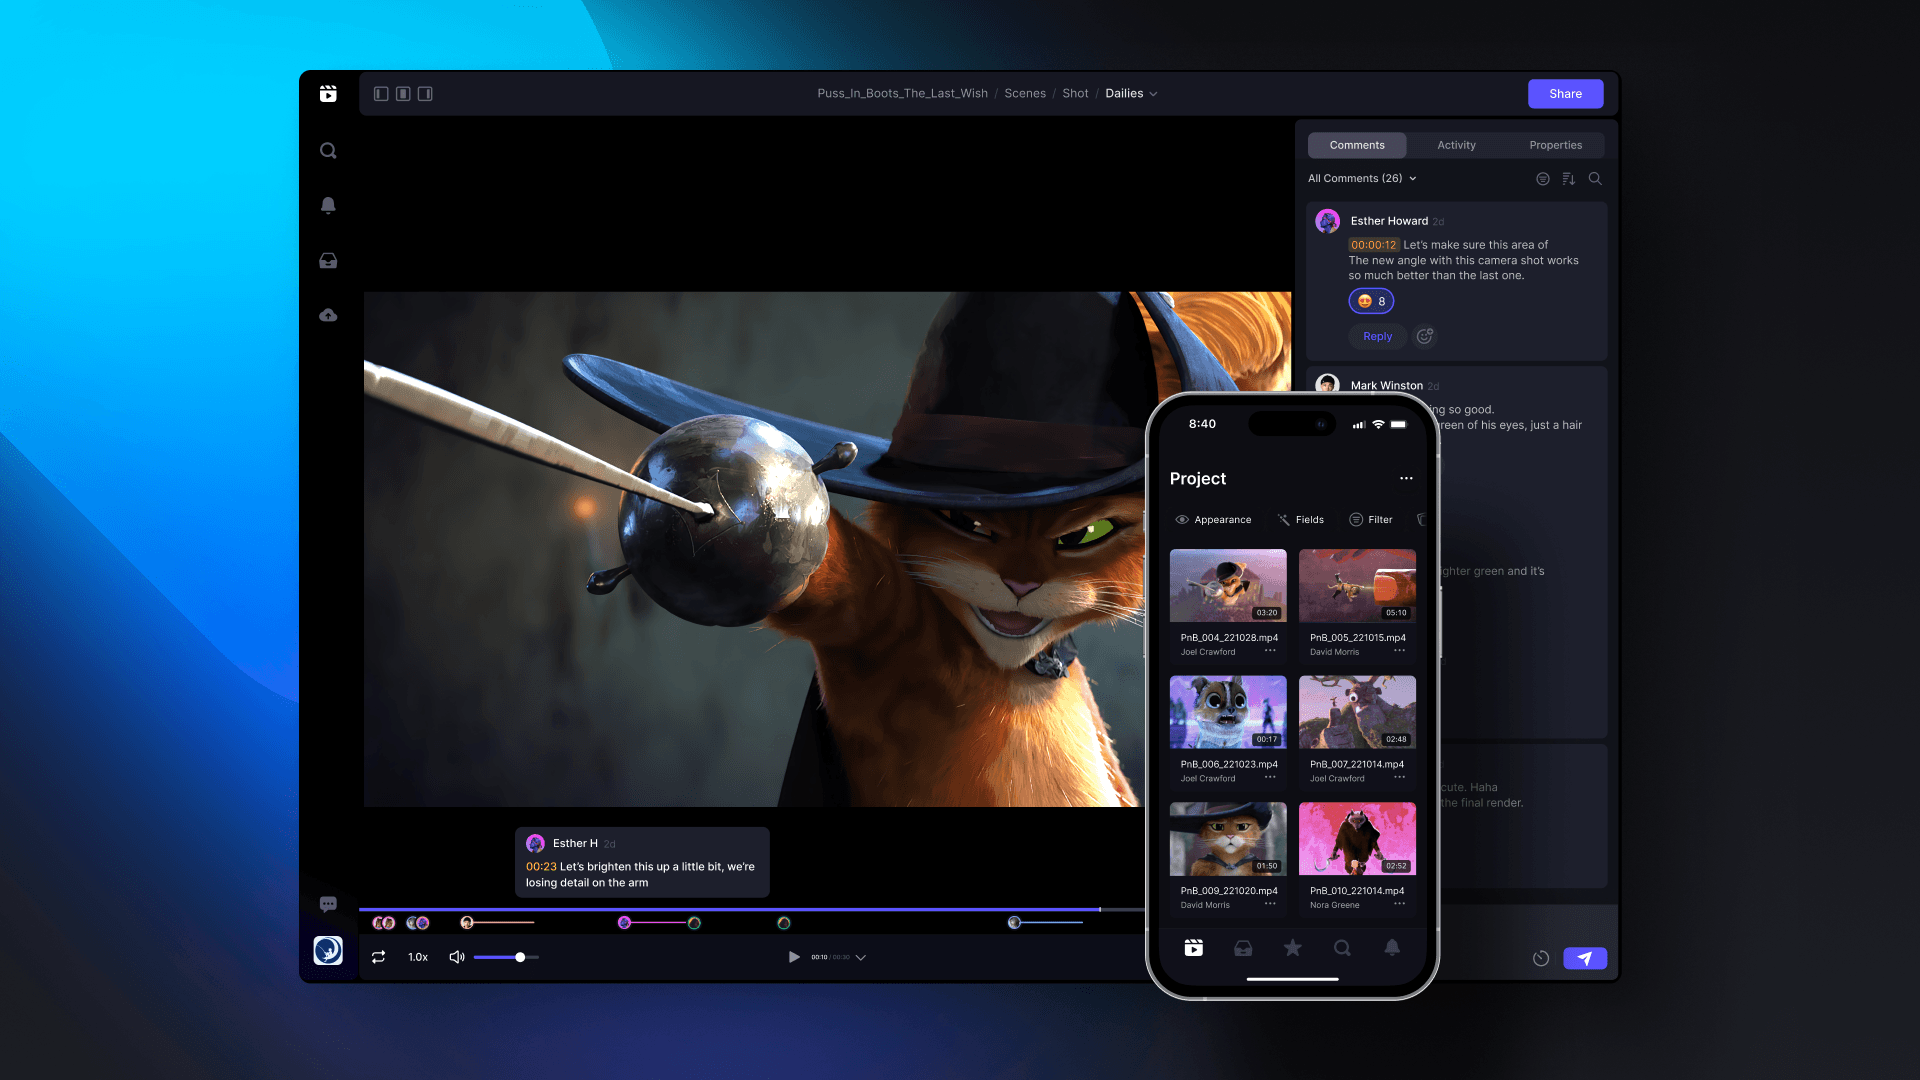Open chat bubble icon in left sidebar

pos(328,904)
